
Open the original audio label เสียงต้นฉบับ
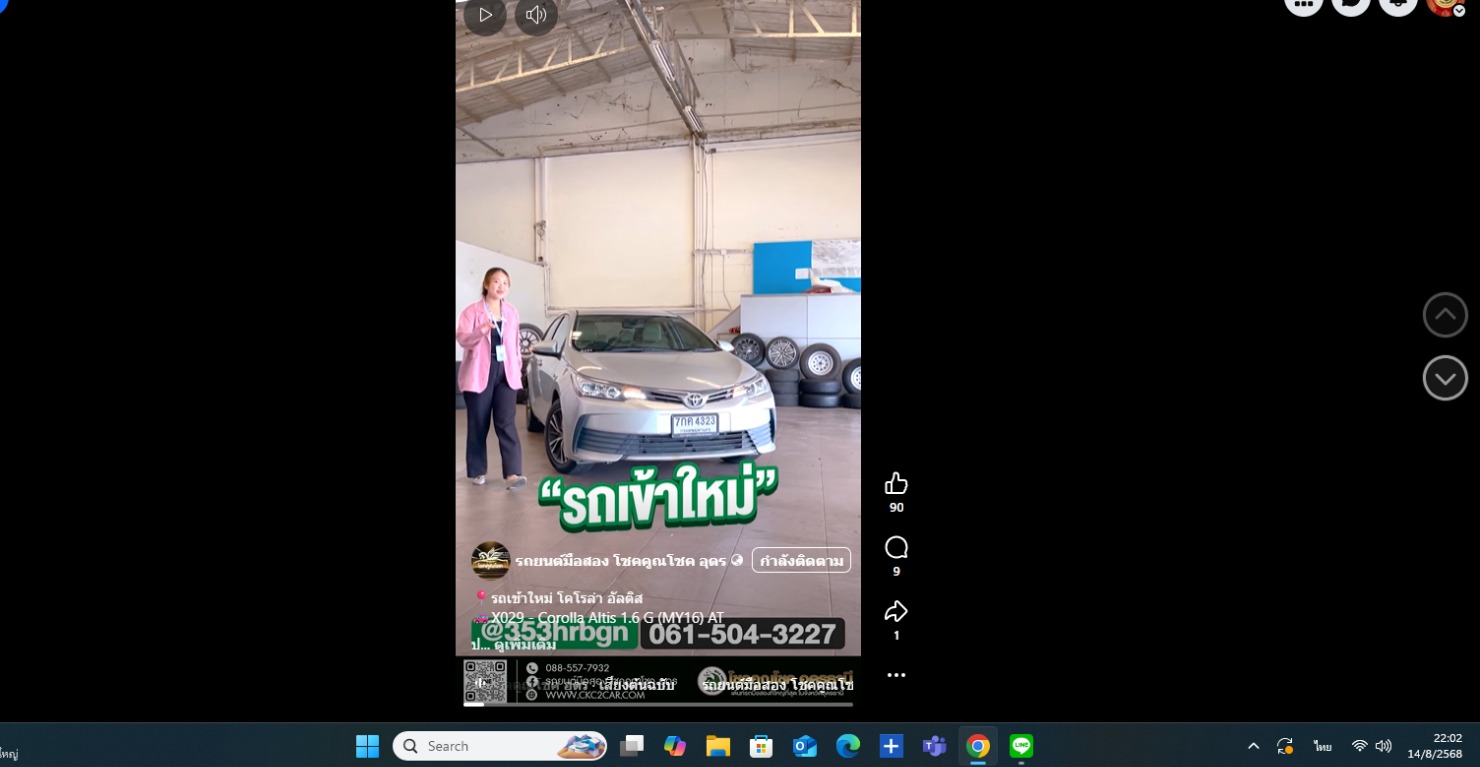tap(638, 685)
